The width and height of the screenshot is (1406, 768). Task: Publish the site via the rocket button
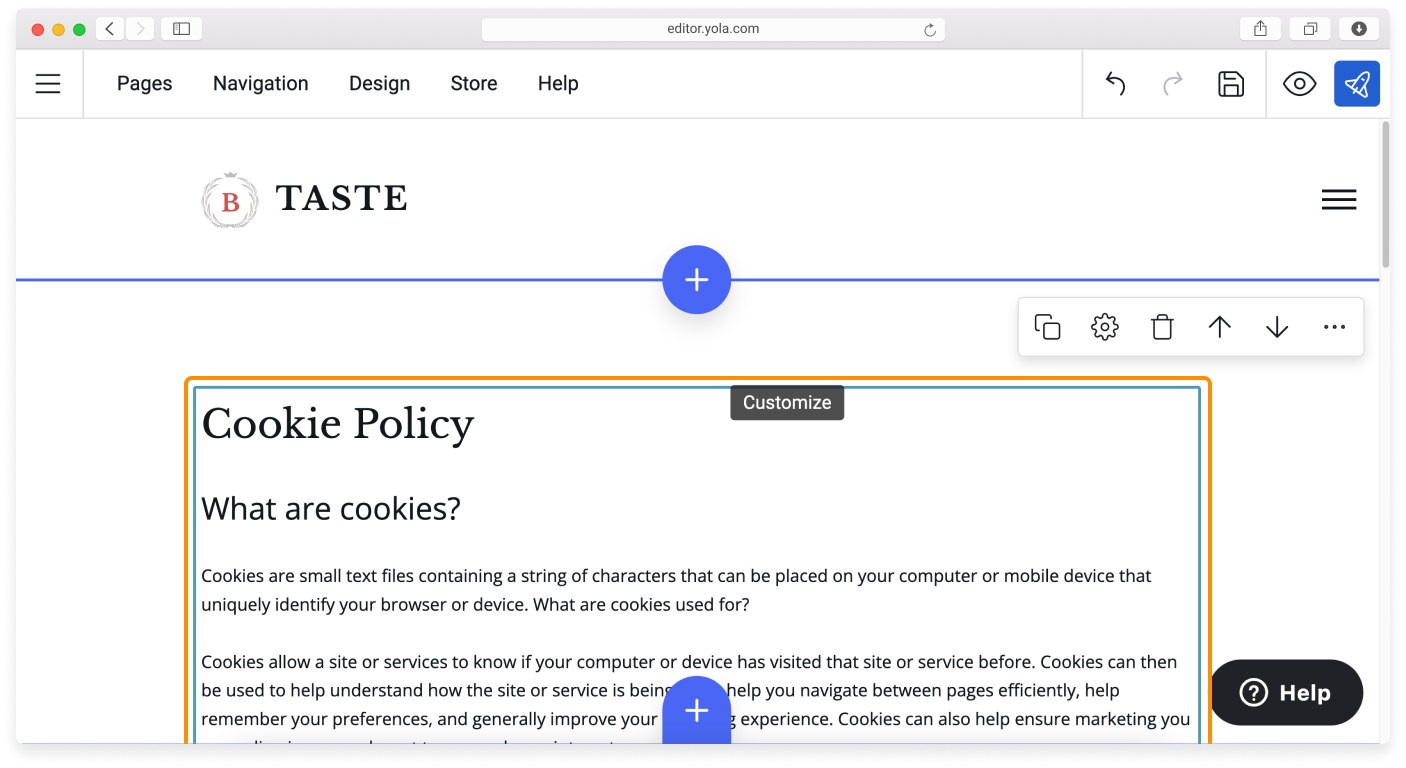1357,84
